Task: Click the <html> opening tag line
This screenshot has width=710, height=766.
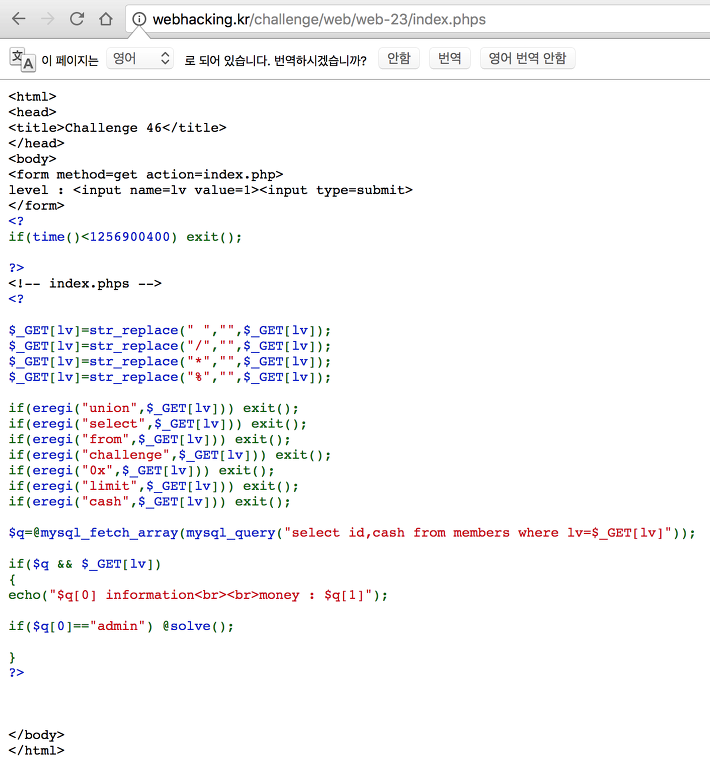Action: [x=32, y=97]
